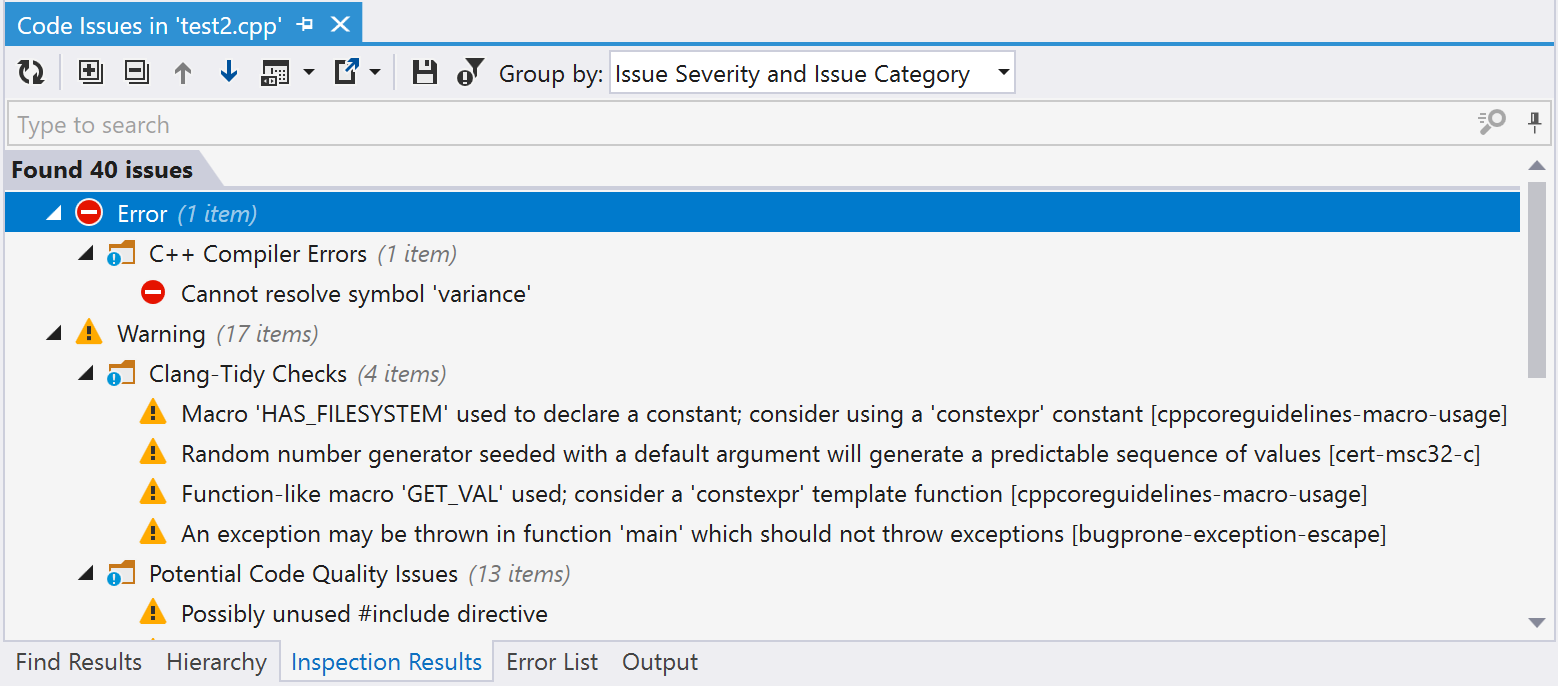Switch to the Error List tab
Image resolution: width=1558 pixels, height=686 pixels.
click(x=552, y=662)
